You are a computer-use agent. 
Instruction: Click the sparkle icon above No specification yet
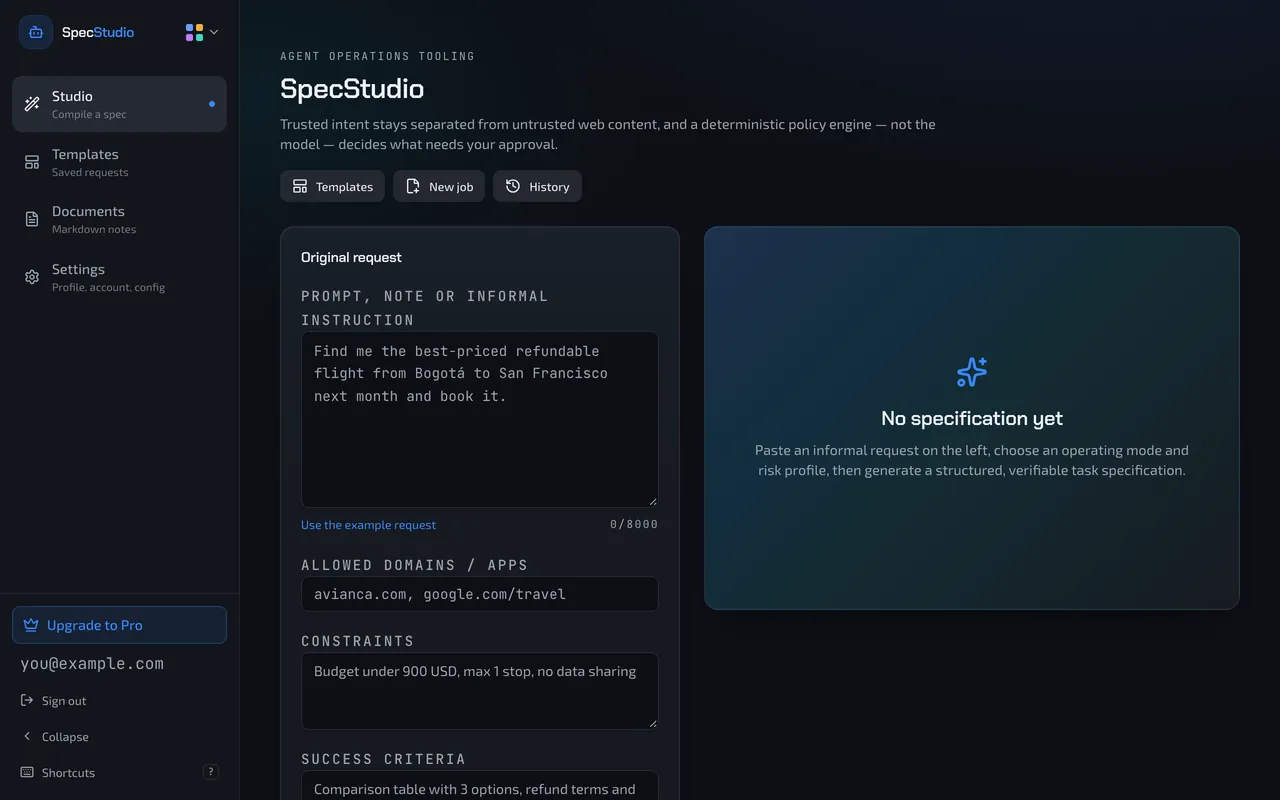tap(972, 372)
